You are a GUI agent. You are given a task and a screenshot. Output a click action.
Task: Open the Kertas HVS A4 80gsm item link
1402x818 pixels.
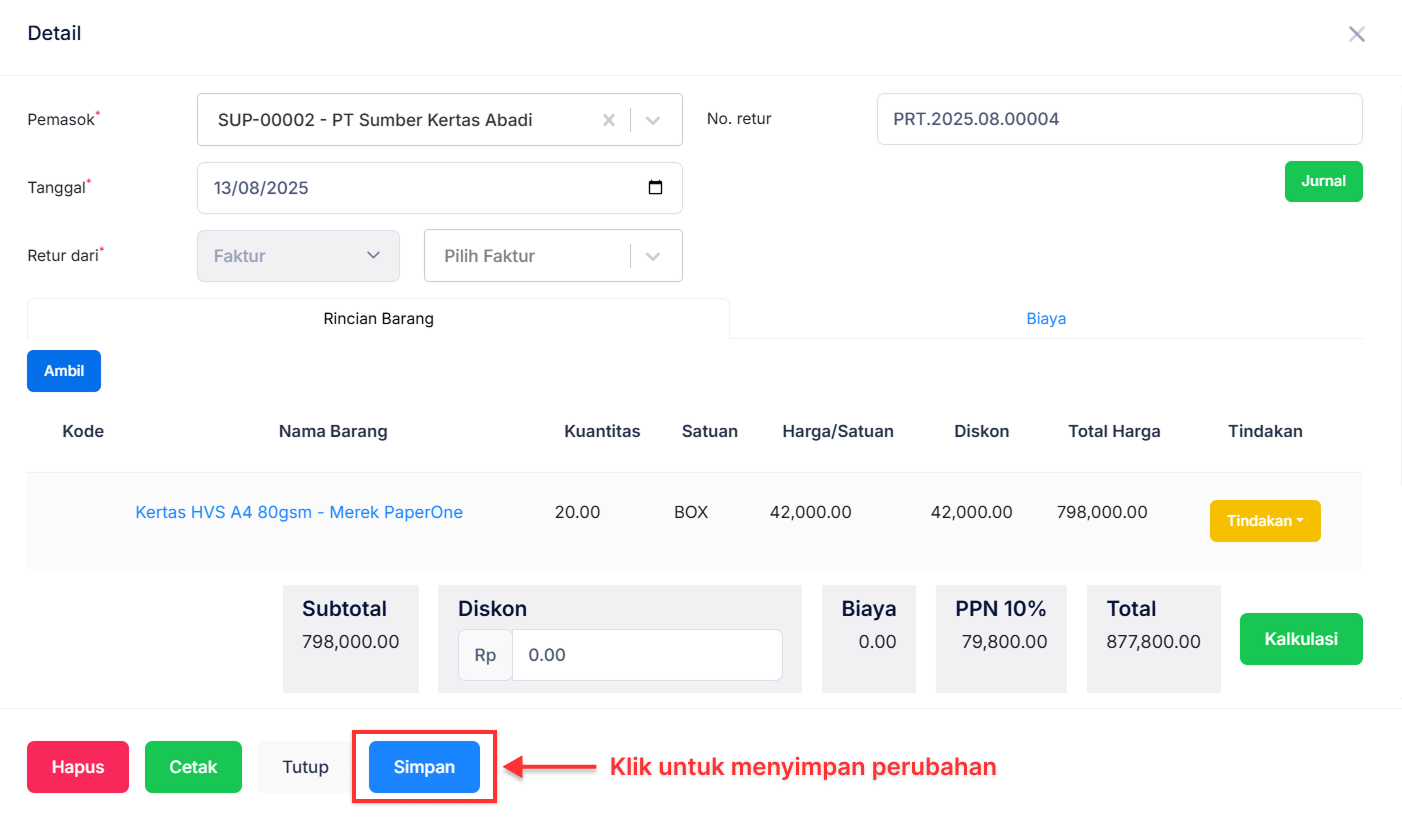click(298, 512)
